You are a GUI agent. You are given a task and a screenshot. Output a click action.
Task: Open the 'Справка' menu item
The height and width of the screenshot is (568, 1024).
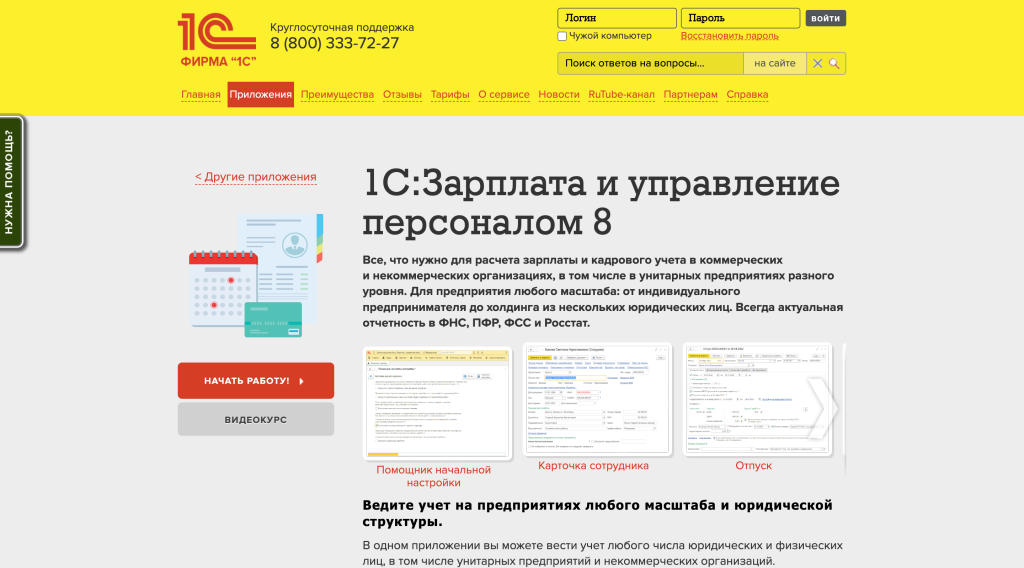747,95
